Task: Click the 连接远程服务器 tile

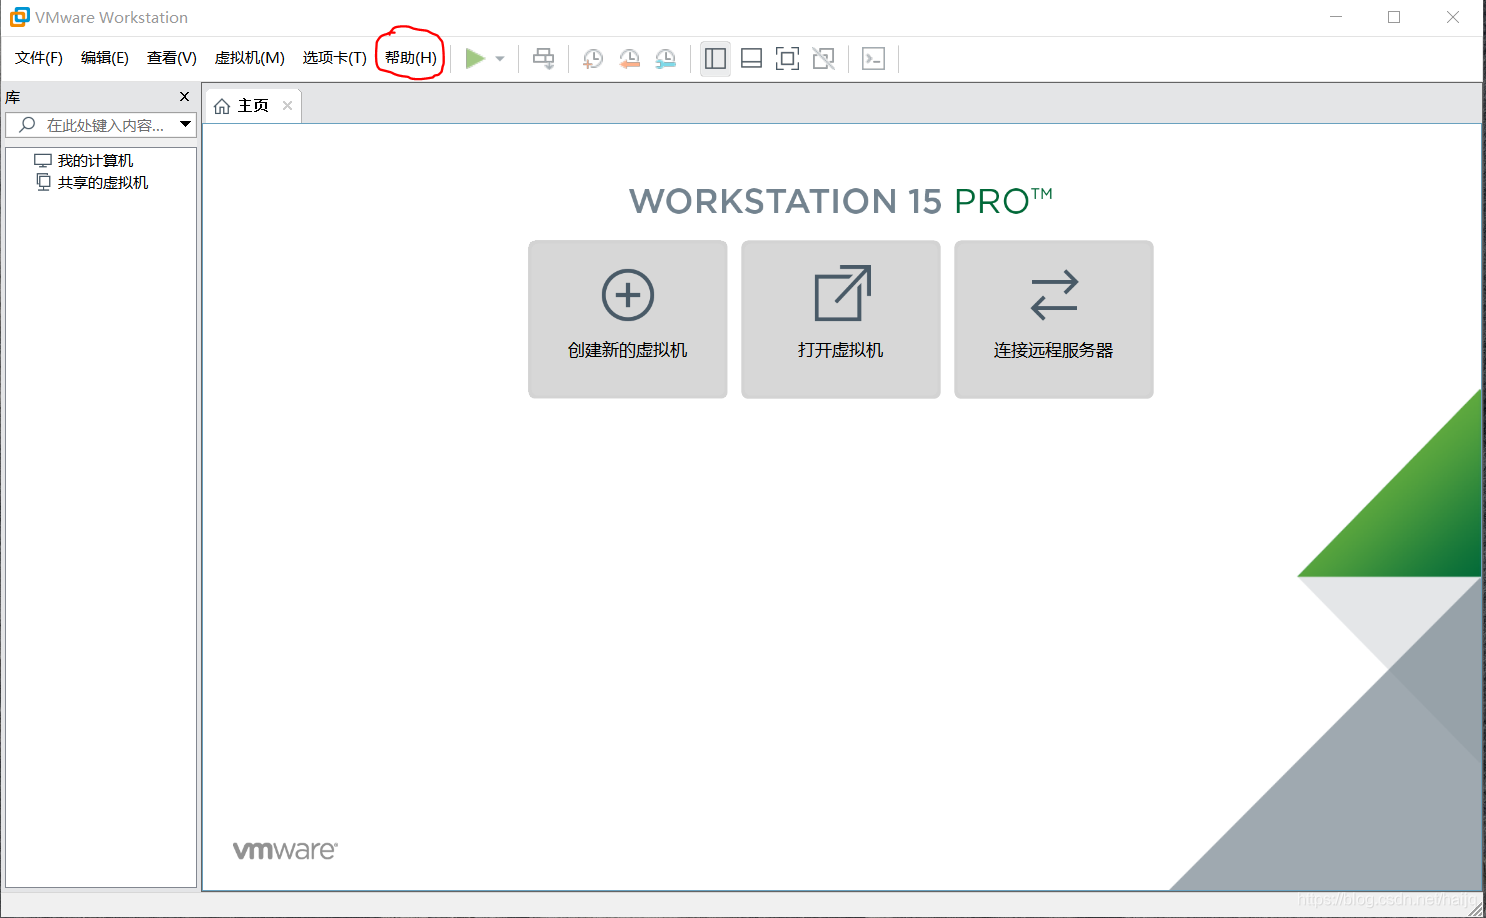Action: pyautogui.click(x=1054, y=319)
